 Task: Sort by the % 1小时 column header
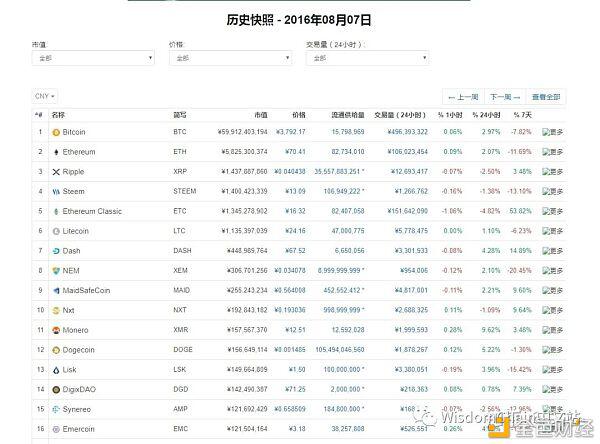click(x=450, y=115)
